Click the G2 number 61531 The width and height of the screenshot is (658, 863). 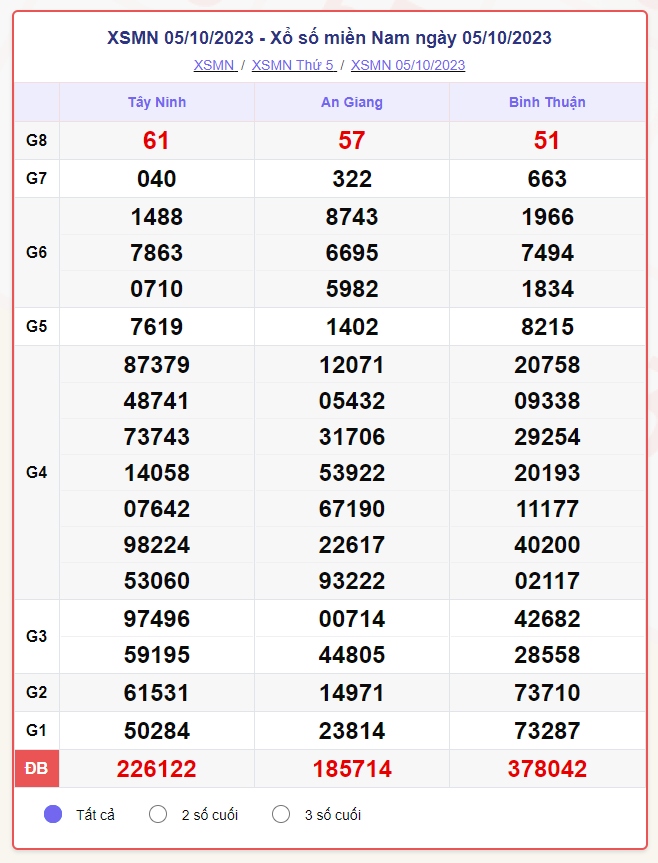(157, 693)
